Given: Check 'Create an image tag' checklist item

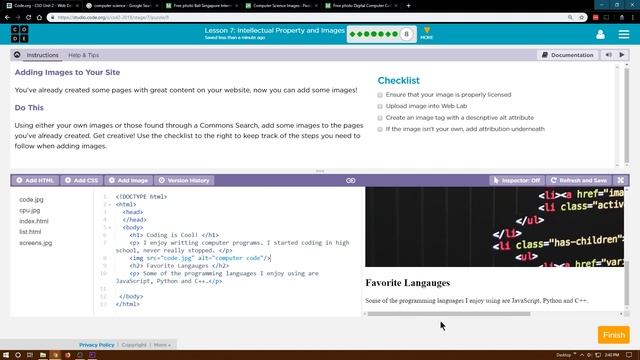Looking at the screenshot, I should click(x=380, y=118).
